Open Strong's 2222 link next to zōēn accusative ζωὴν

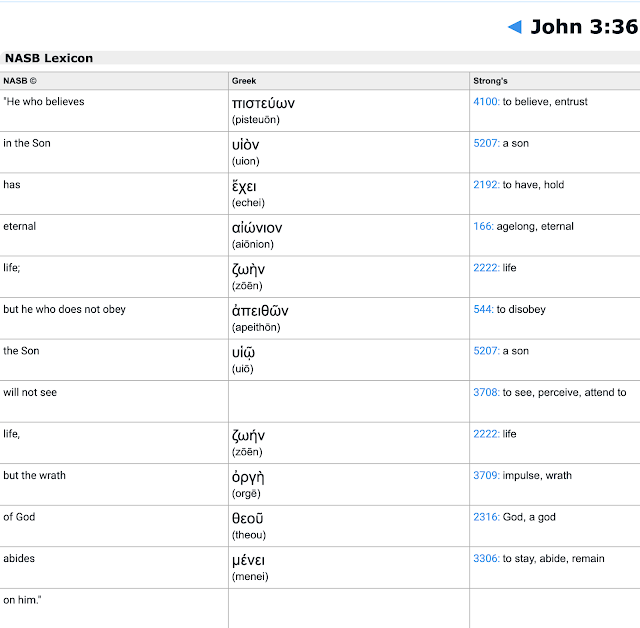pos(486,268)
